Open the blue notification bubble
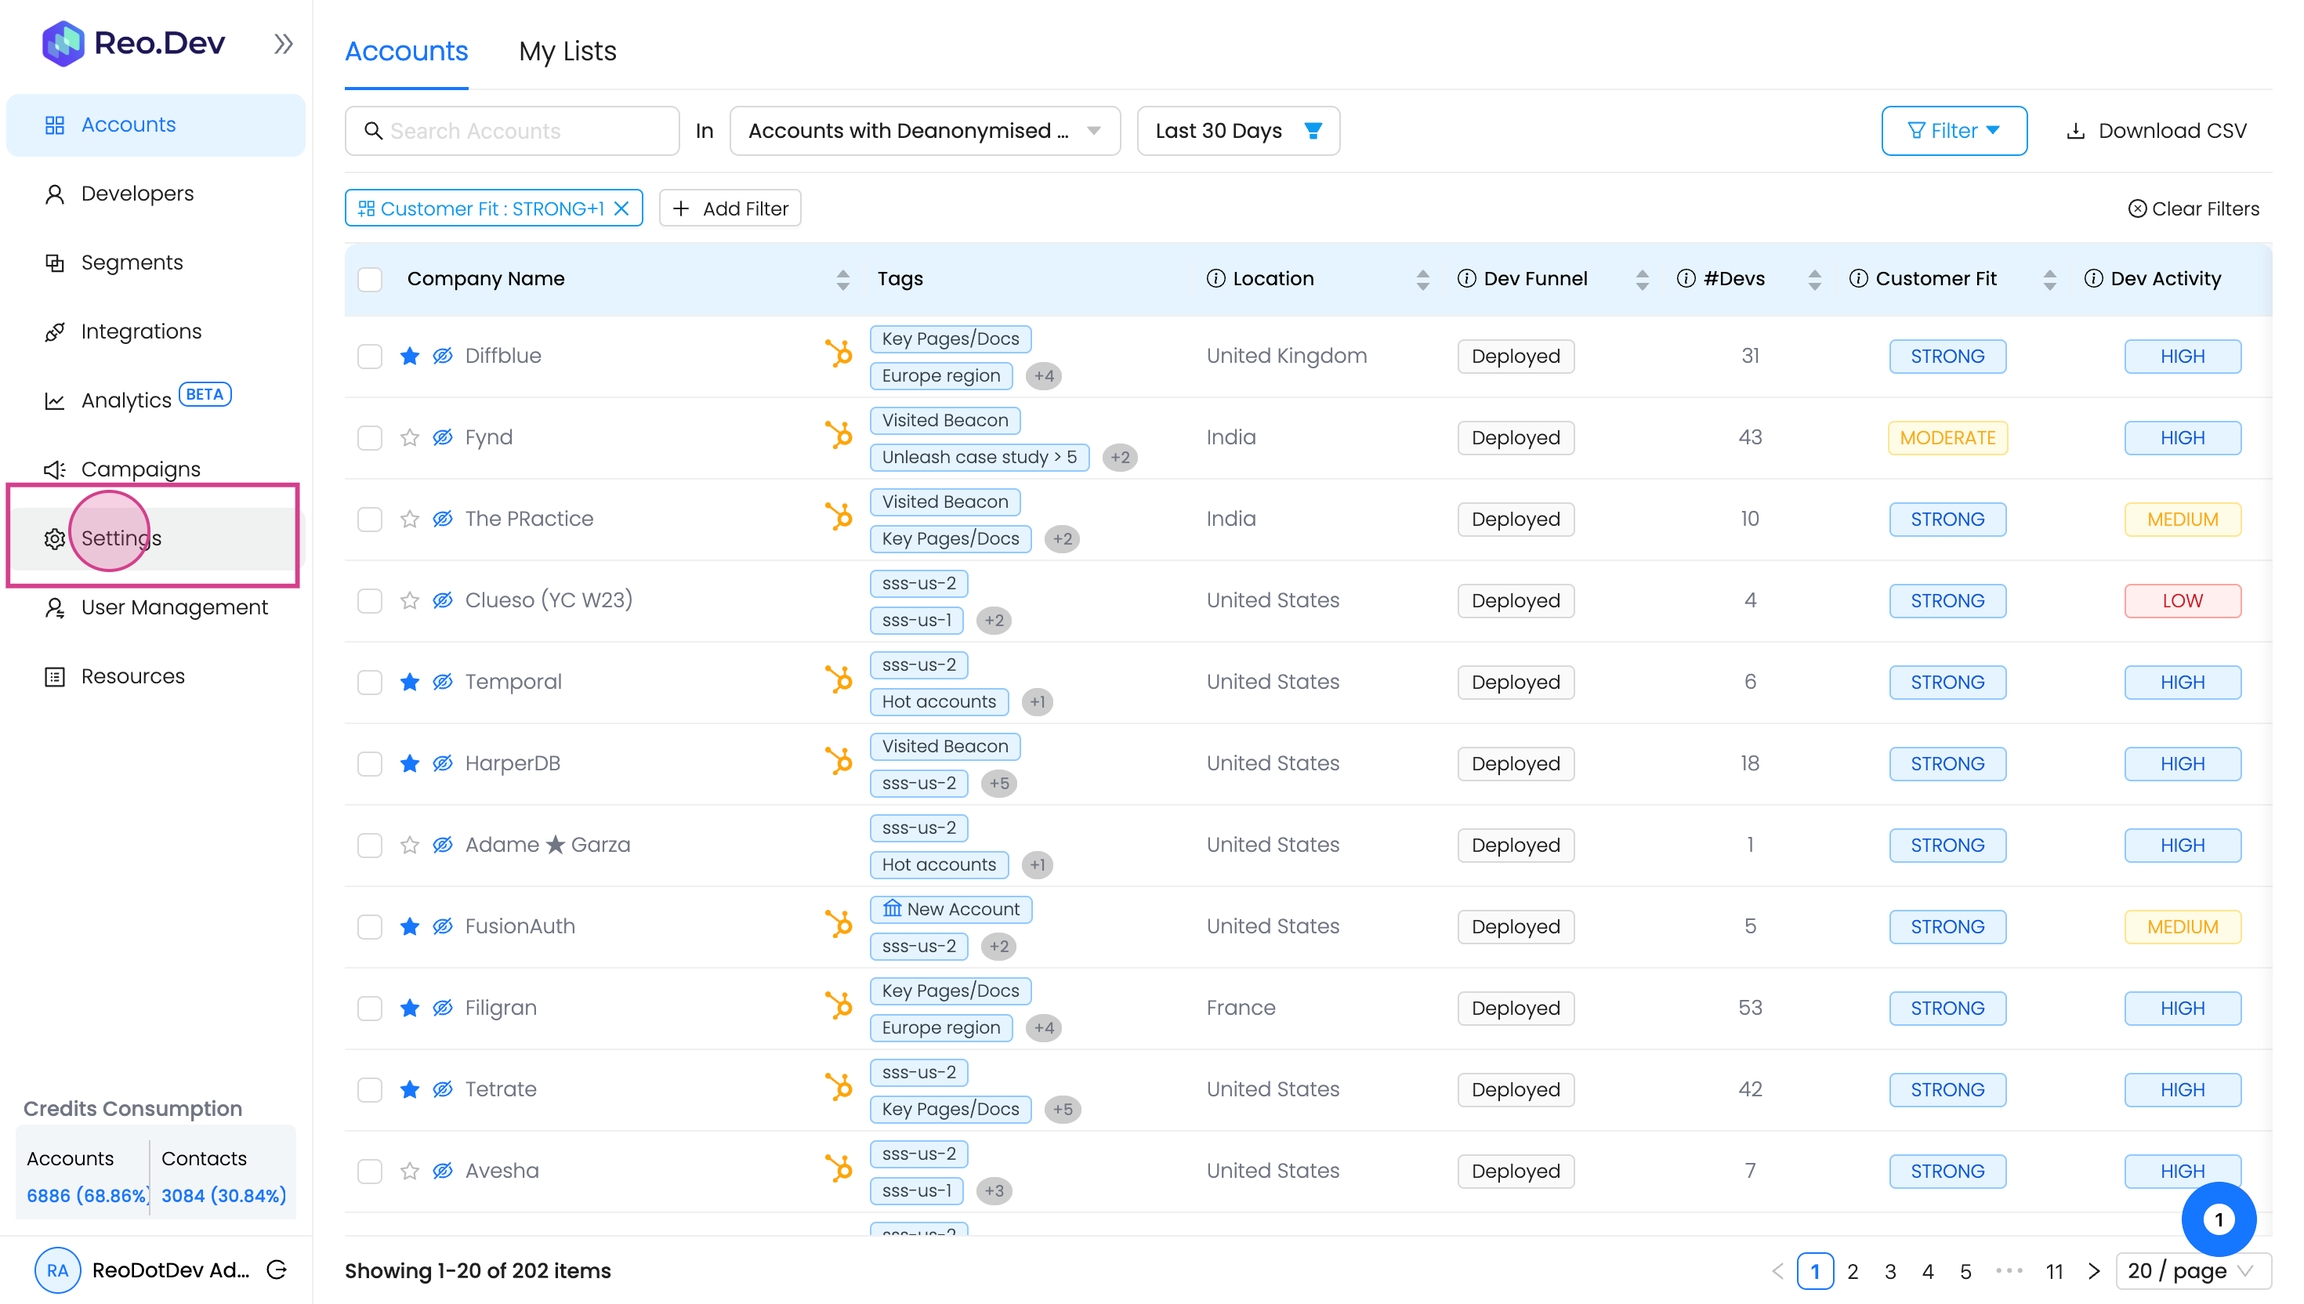Image resolution: width=2304 pixels, height=1304 pixels. [x=2218, y=1219]
